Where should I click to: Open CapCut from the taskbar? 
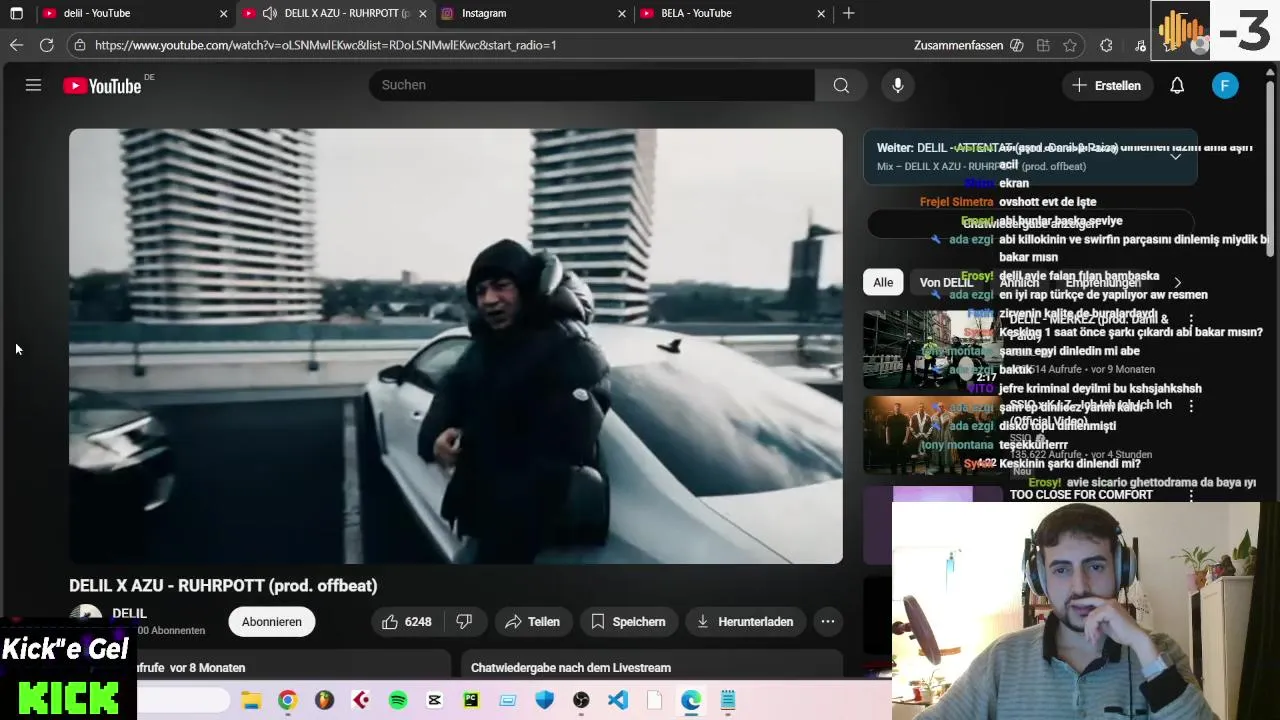(434, 700)
